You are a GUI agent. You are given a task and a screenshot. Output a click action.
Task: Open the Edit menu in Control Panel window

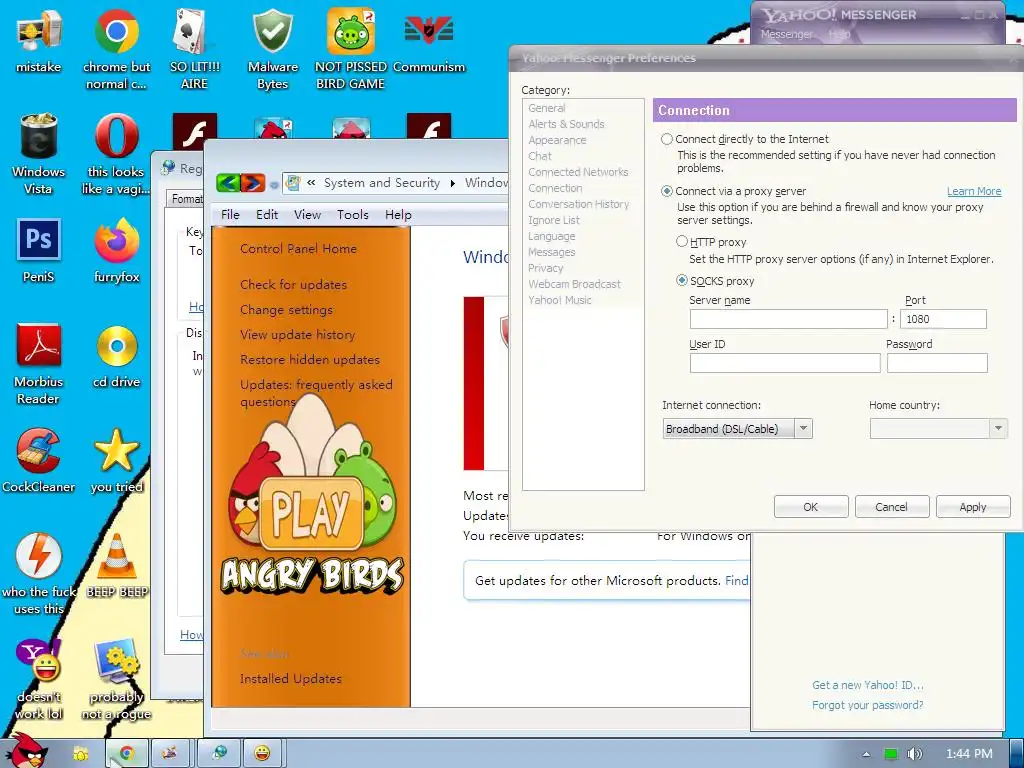(x=266, y=215)
